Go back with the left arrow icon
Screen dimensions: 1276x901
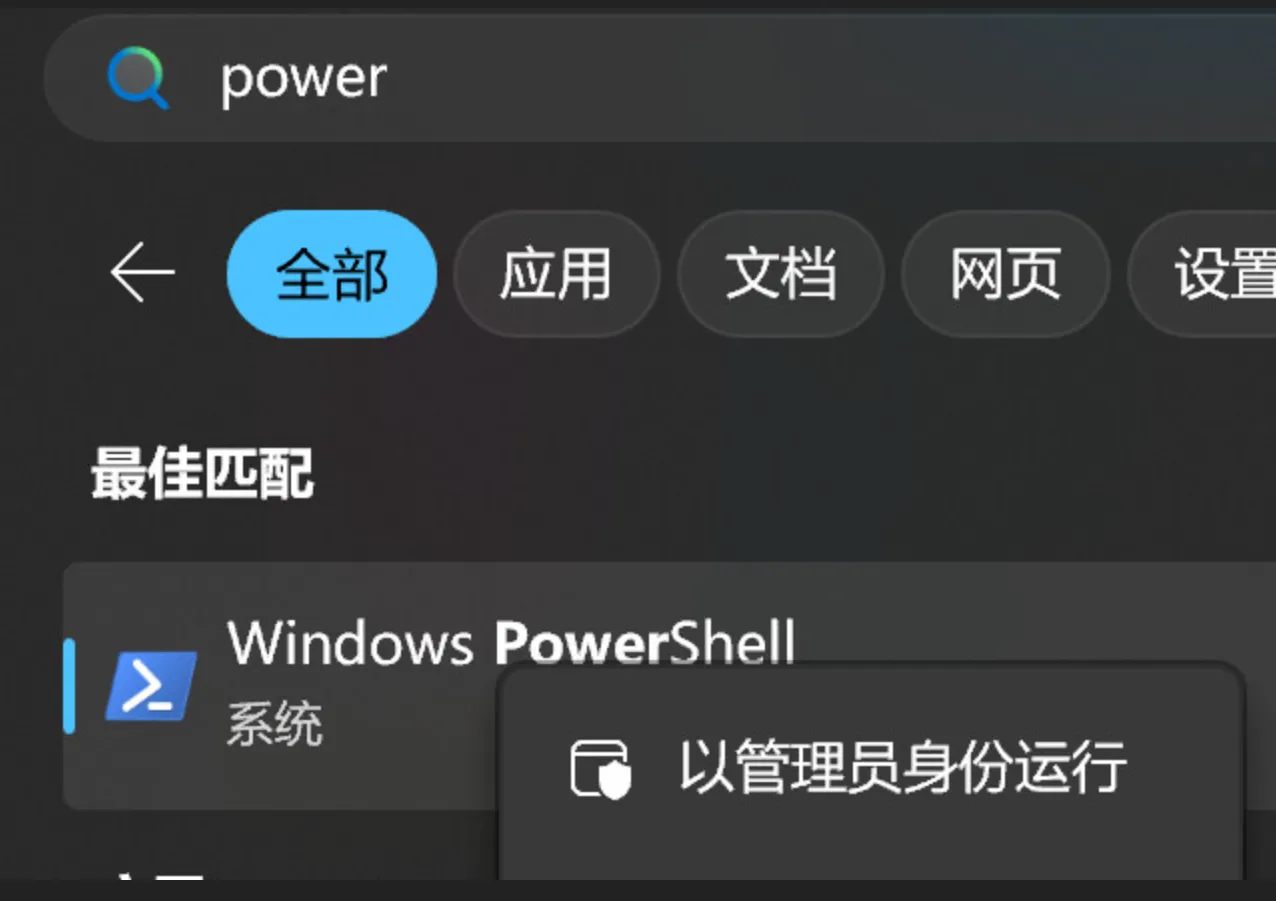(x=142, y=272)
